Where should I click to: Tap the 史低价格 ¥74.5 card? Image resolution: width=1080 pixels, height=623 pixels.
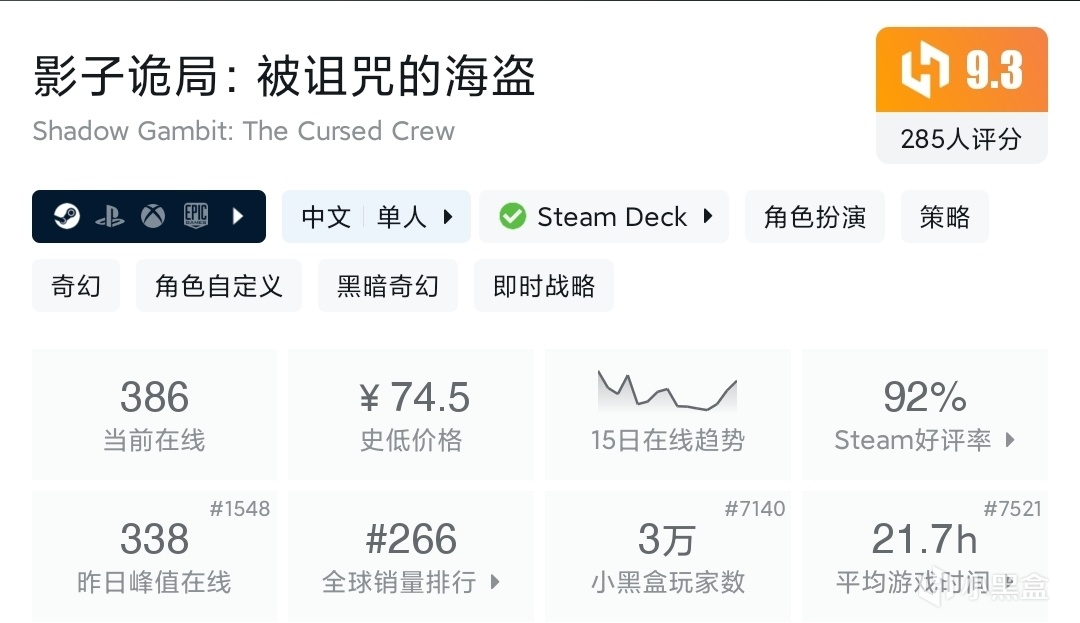[x=411, y=414]
